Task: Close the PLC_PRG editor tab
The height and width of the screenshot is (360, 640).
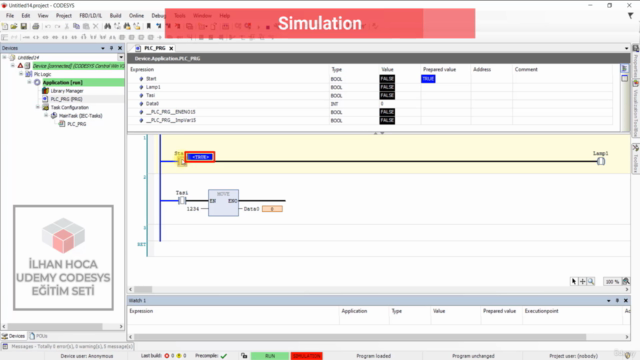Action: pos(171,48)
